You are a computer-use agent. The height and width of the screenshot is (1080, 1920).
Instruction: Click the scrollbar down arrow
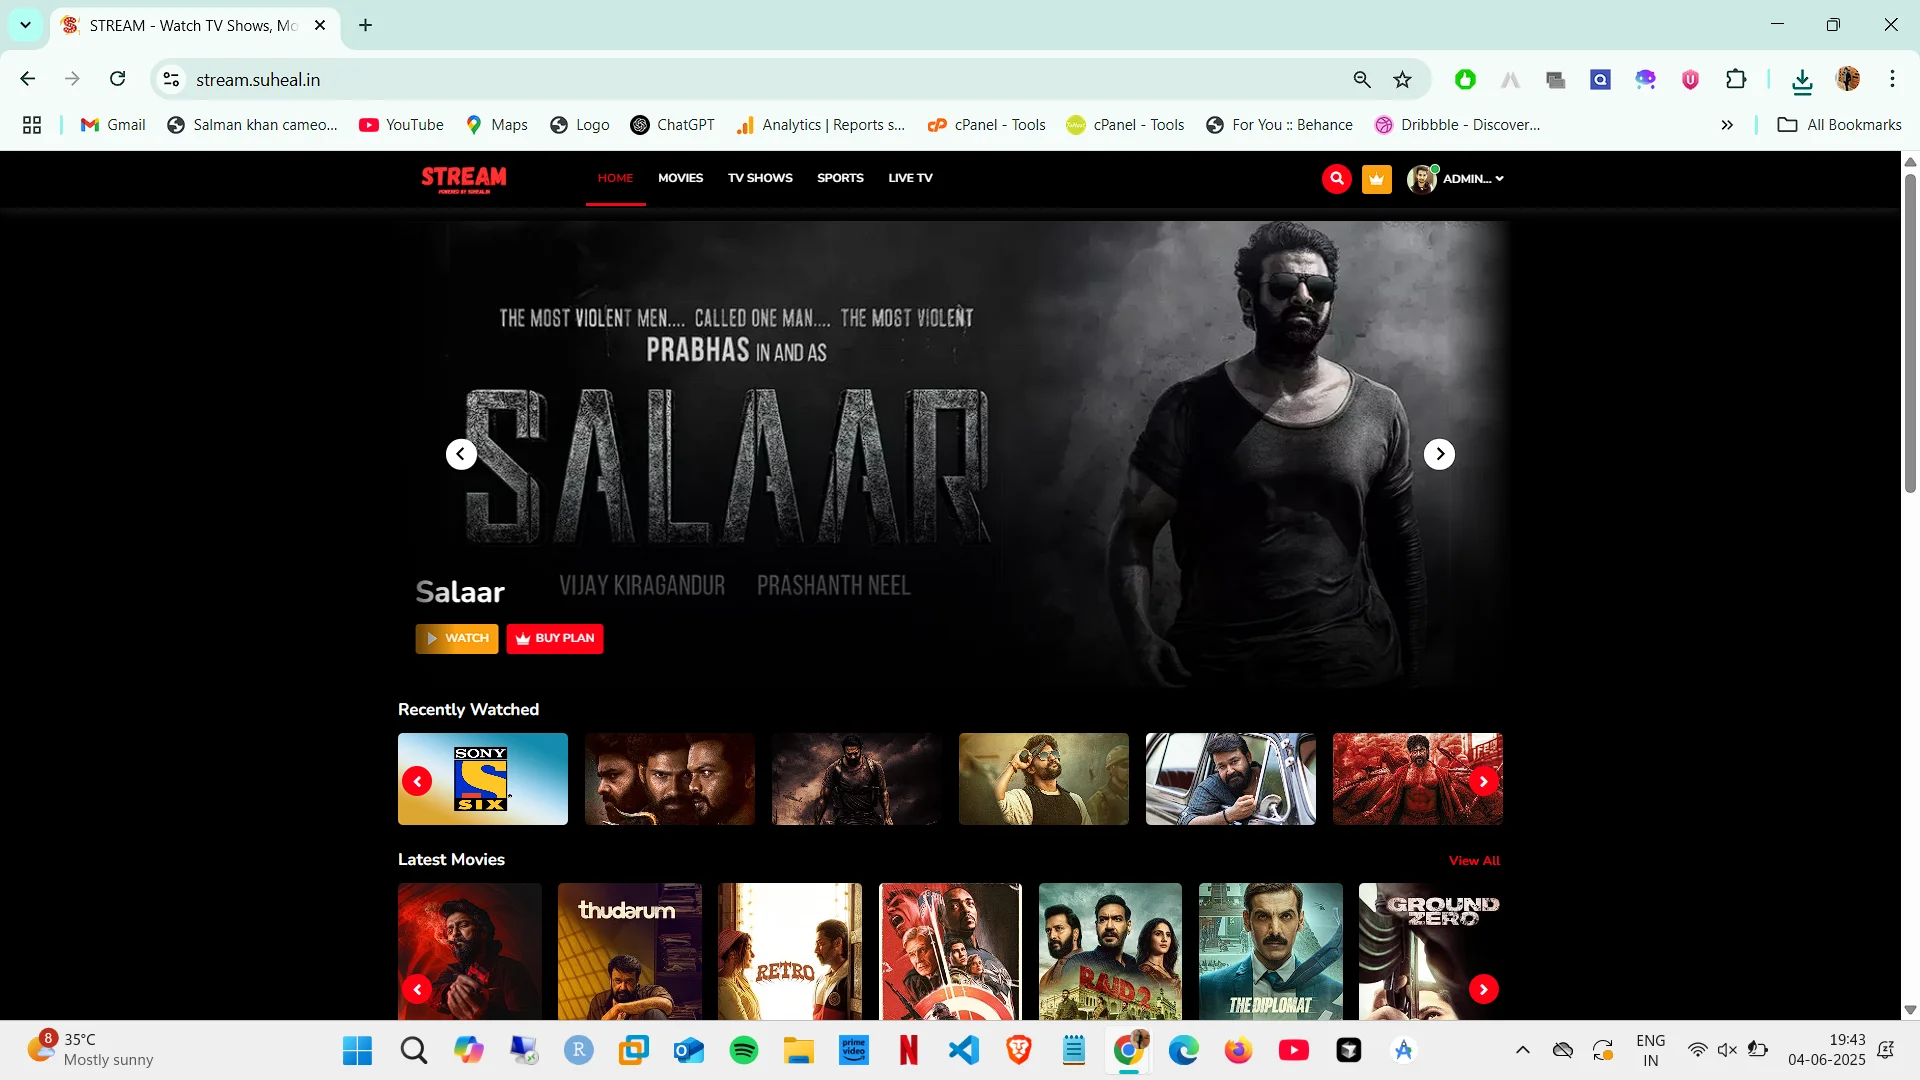click(1910, 1010)
